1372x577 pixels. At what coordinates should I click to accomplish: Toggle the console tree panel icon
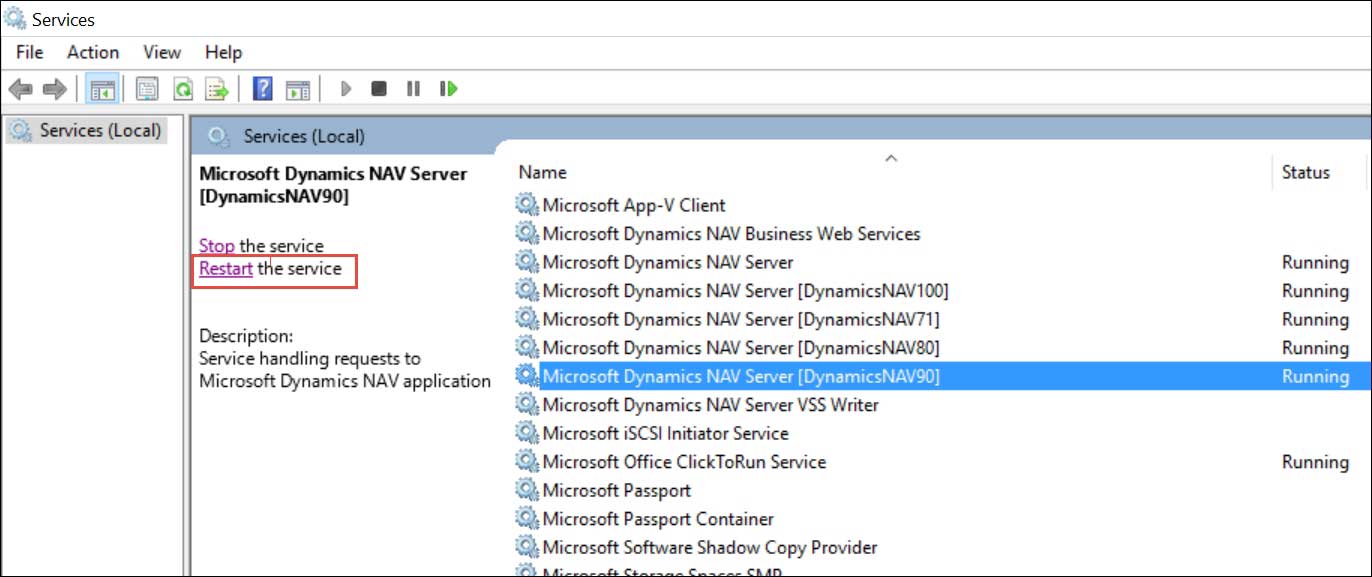(x=101, y=88)
